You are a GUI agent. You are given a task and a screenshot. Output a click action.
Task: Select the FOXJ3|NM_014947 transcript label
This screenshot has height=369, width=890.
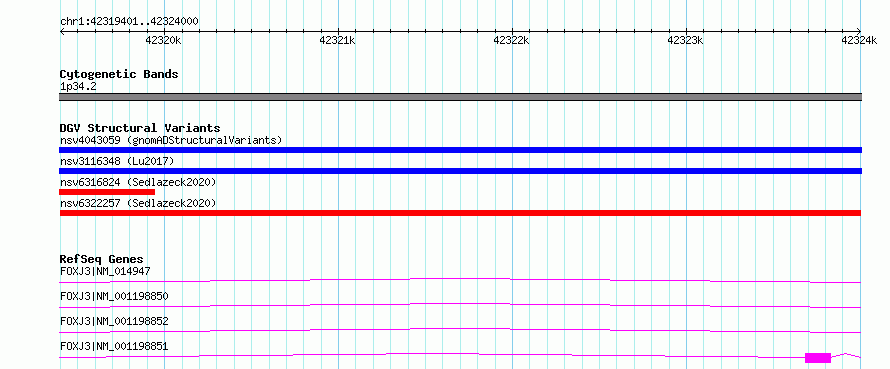tap(105, 271)
